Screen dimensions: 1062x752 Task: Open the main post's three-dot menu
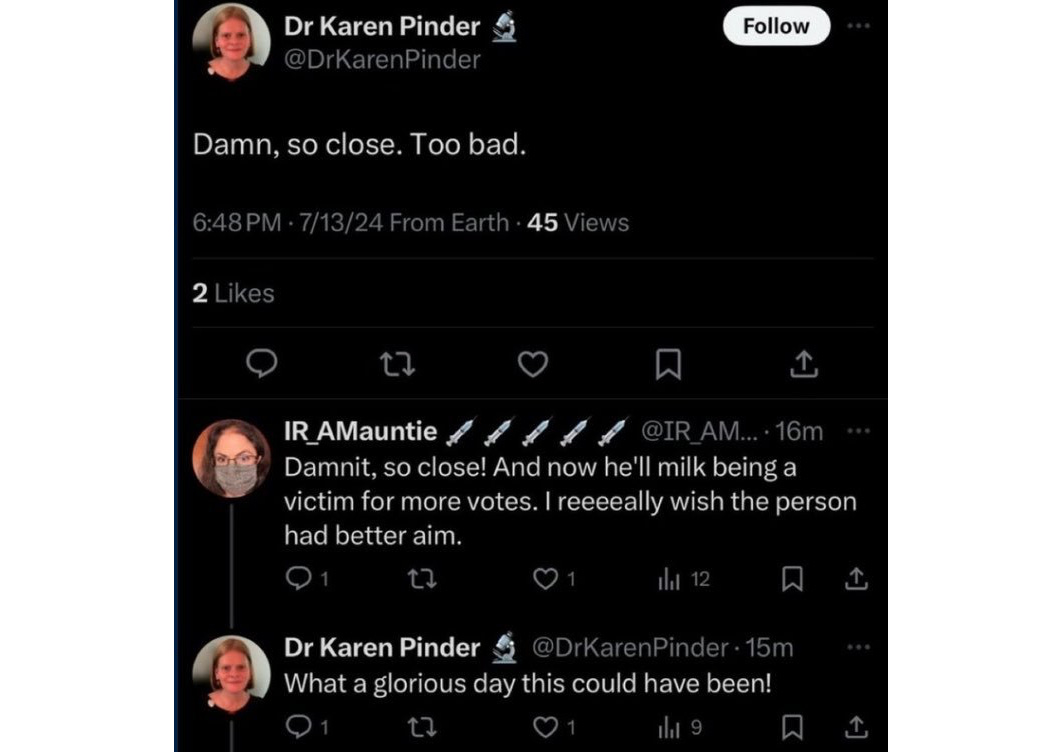(x=858, y=27)
